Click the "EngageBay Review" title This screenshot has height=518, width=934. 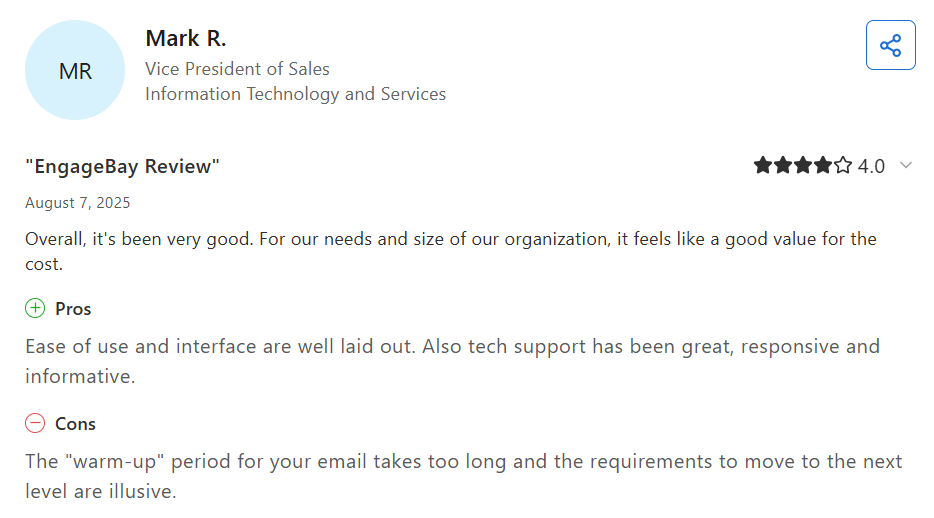point(122,166)
